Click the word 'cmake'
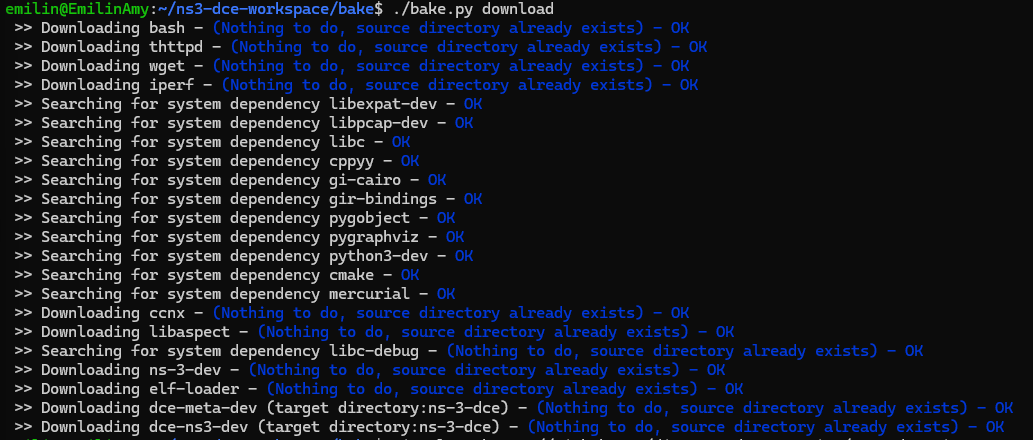 pos(351,275)
